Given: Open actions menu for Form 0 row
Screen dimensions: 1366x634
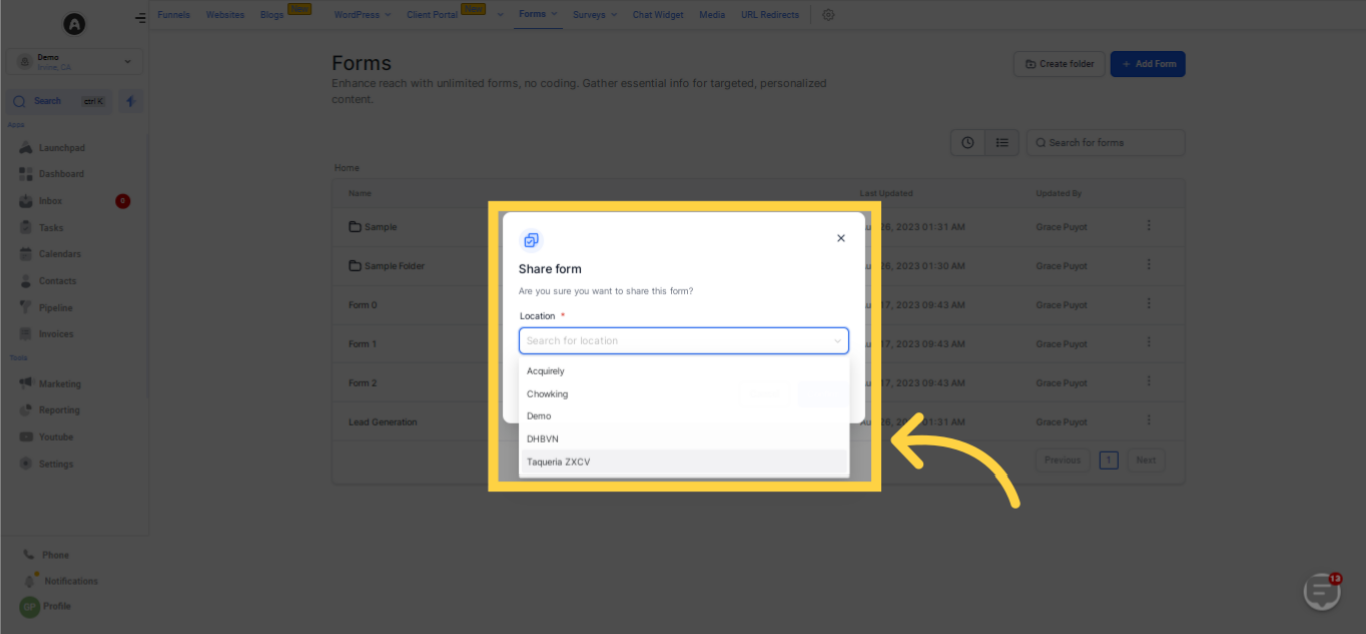Looking at the screenshot, I should pos(1149,304).
